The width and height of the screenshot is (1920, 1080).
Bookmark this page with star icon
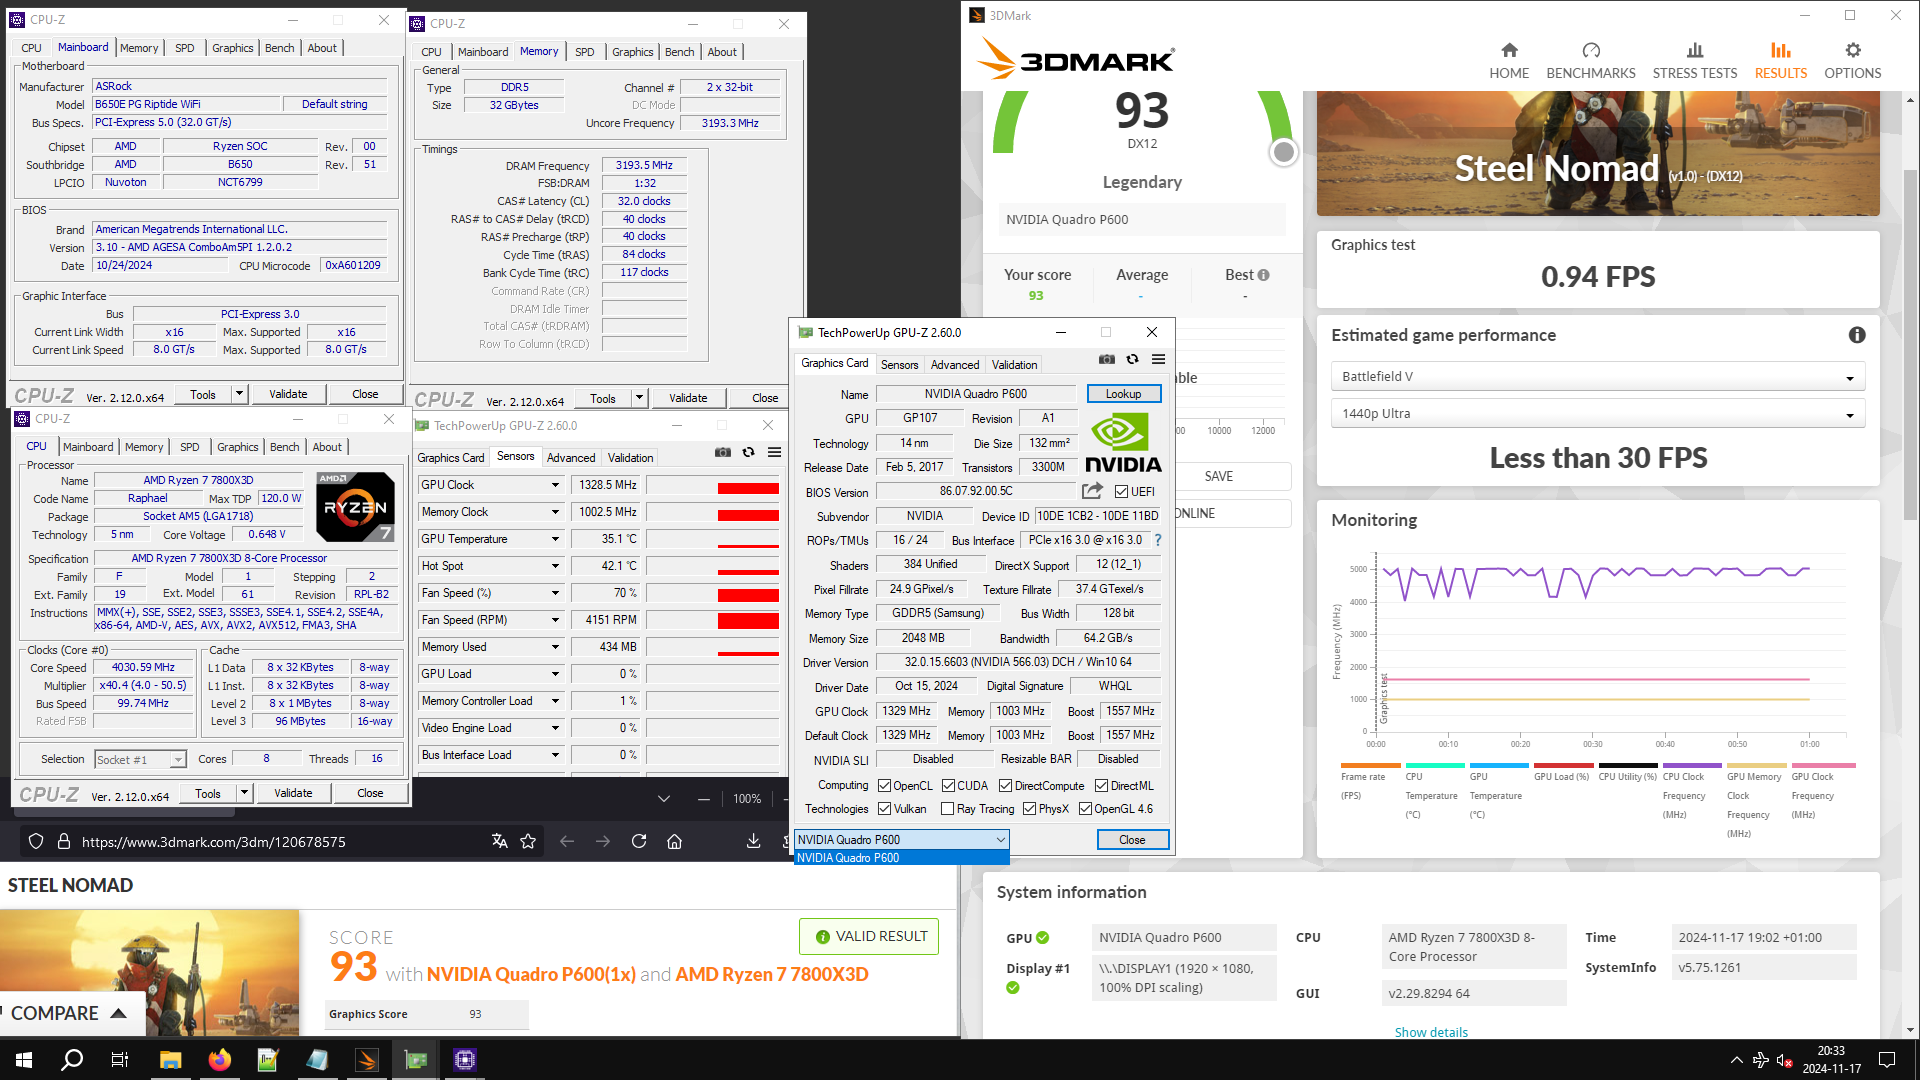click(528, 841)
